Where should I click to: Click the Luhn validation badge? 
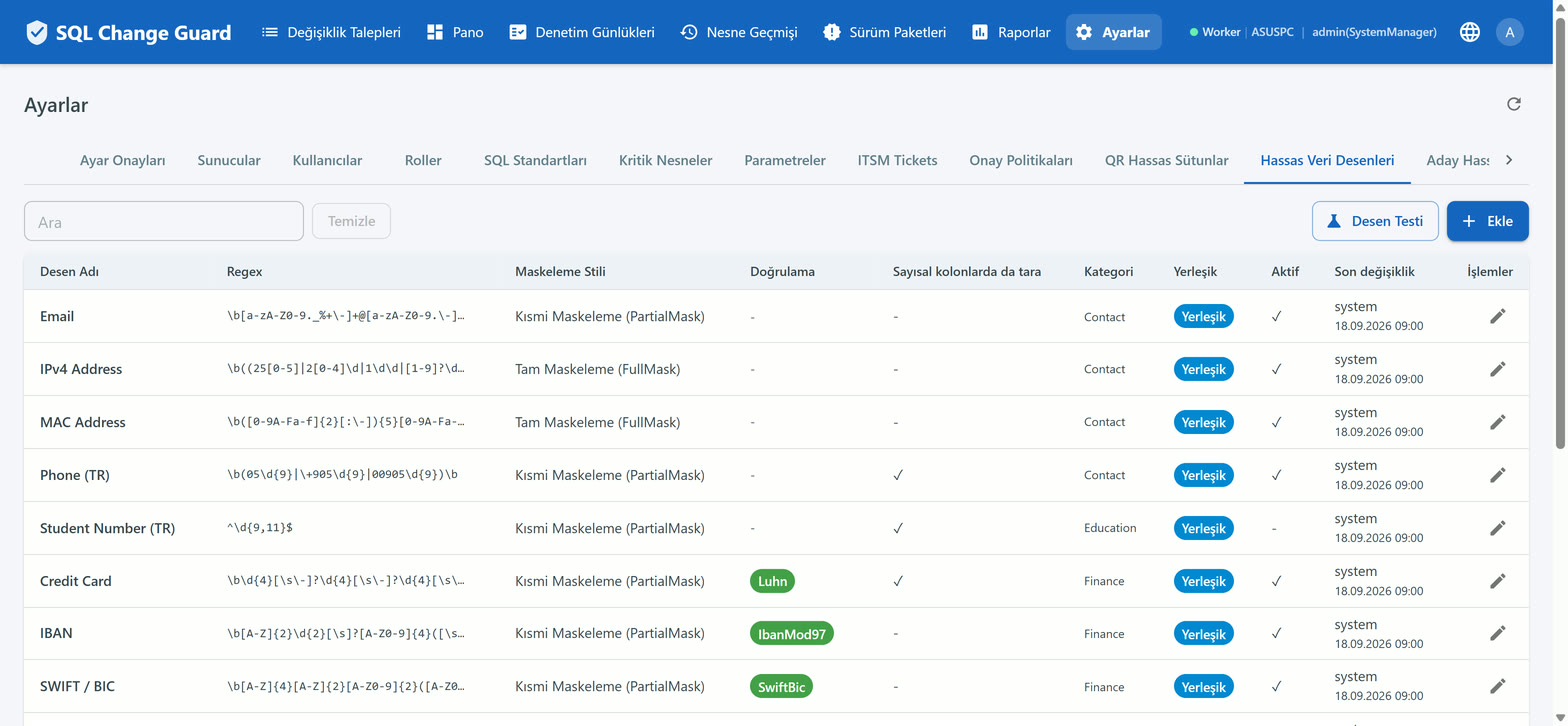coord(773,581)
